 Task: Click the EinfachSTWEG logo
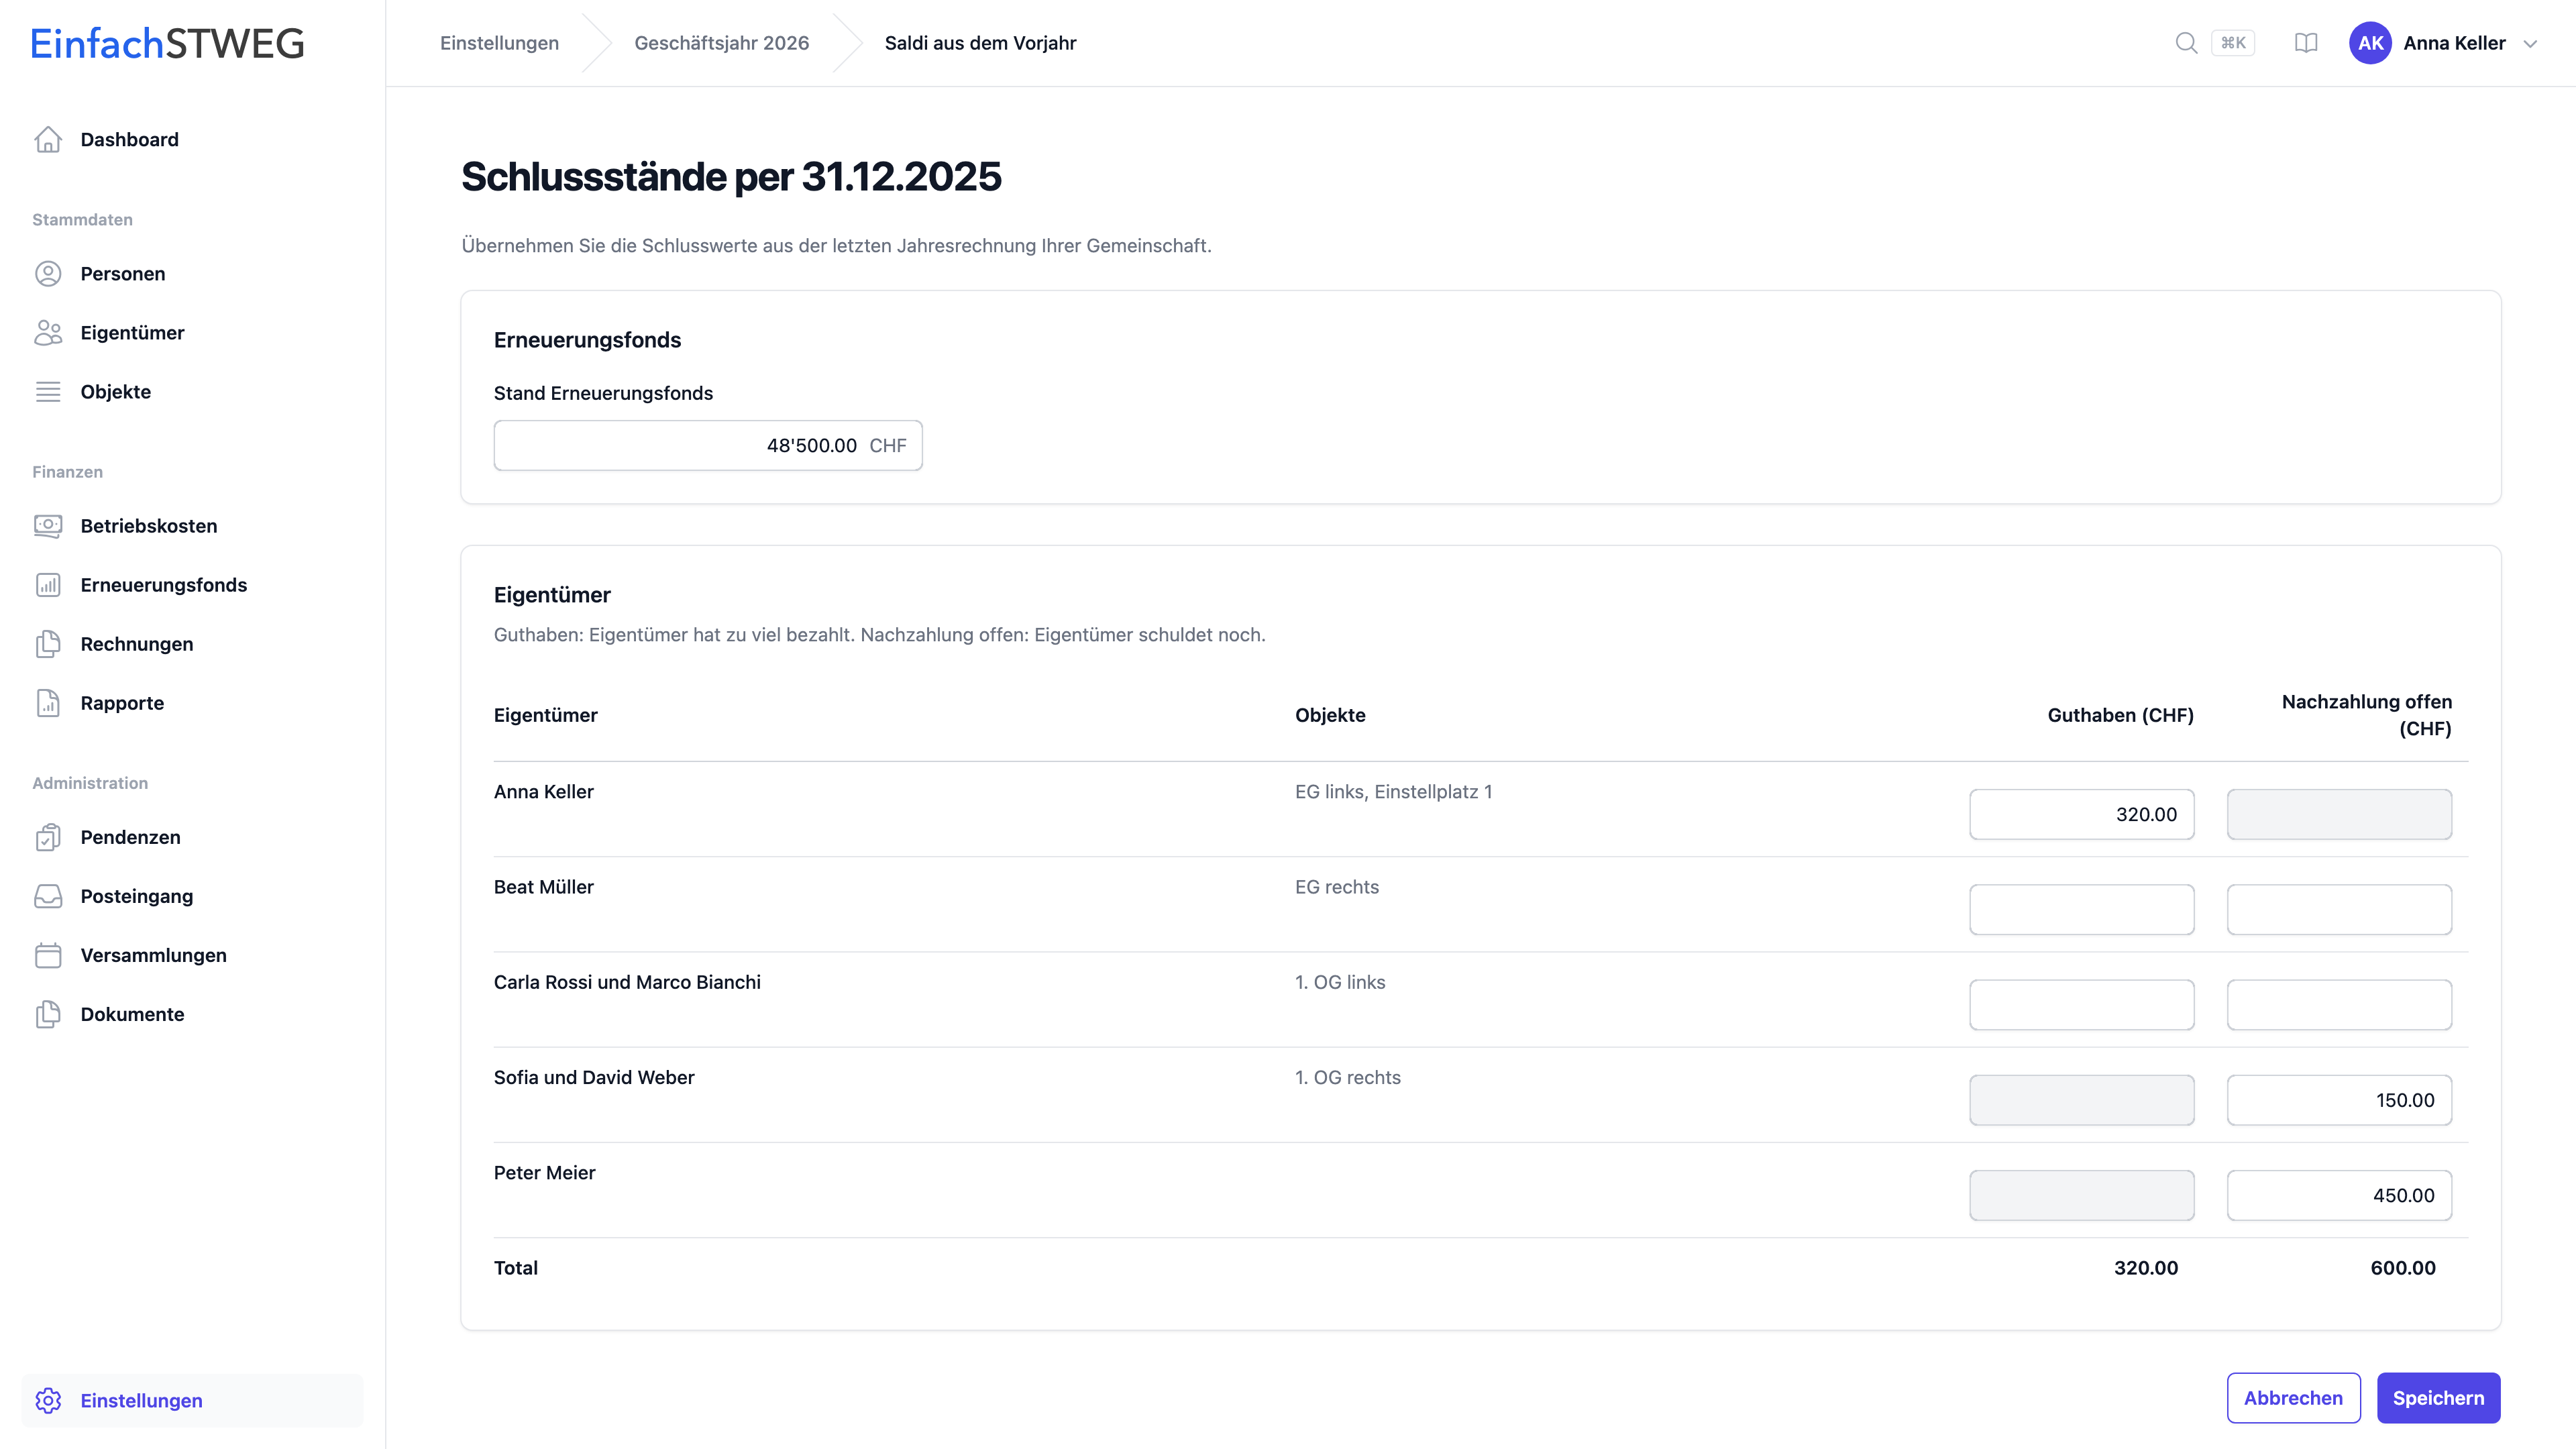(x=167, y=43)
